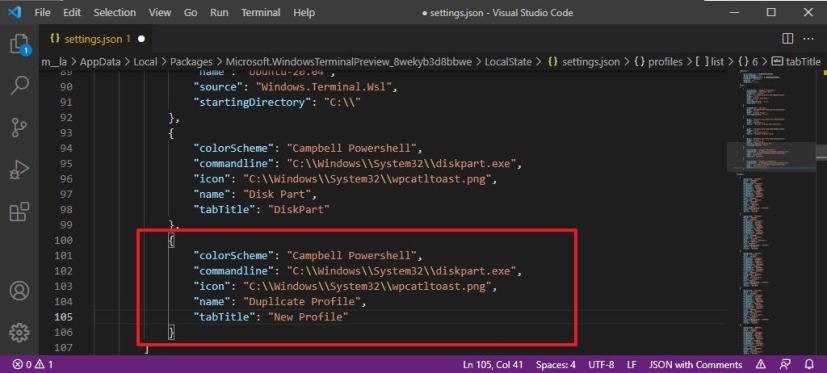Open the Edit menu
The width and height of the screenshot is (827, 373).
72,12
